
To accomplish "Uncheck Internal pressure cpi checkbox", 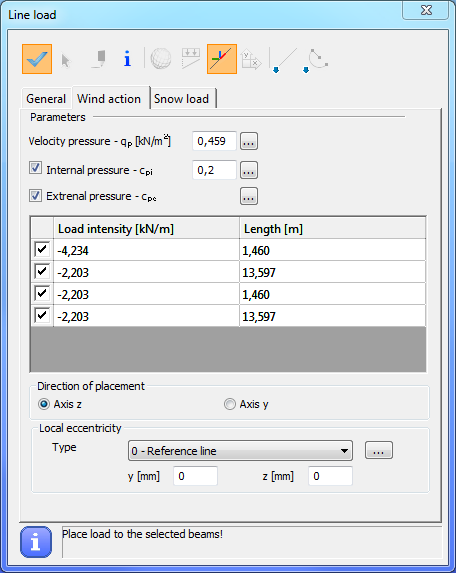I will (x=35, y=168).
